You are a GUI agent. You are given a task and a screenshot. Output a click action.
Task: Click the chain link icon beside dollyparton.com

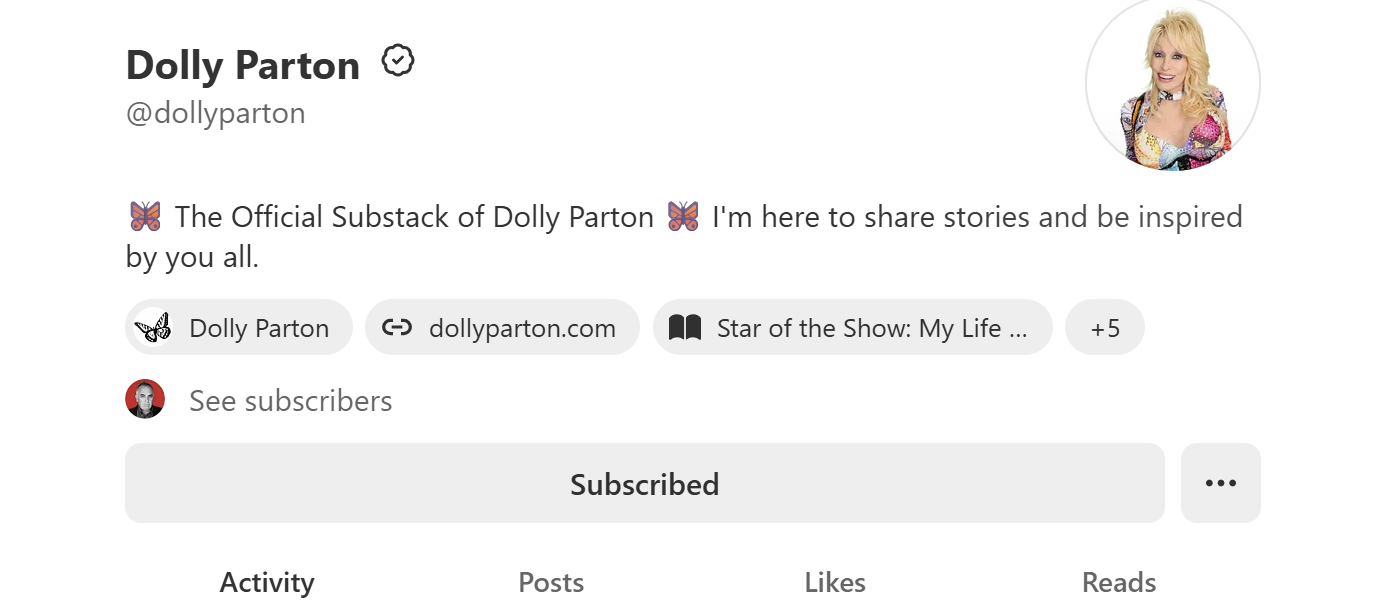click(397, 328)
